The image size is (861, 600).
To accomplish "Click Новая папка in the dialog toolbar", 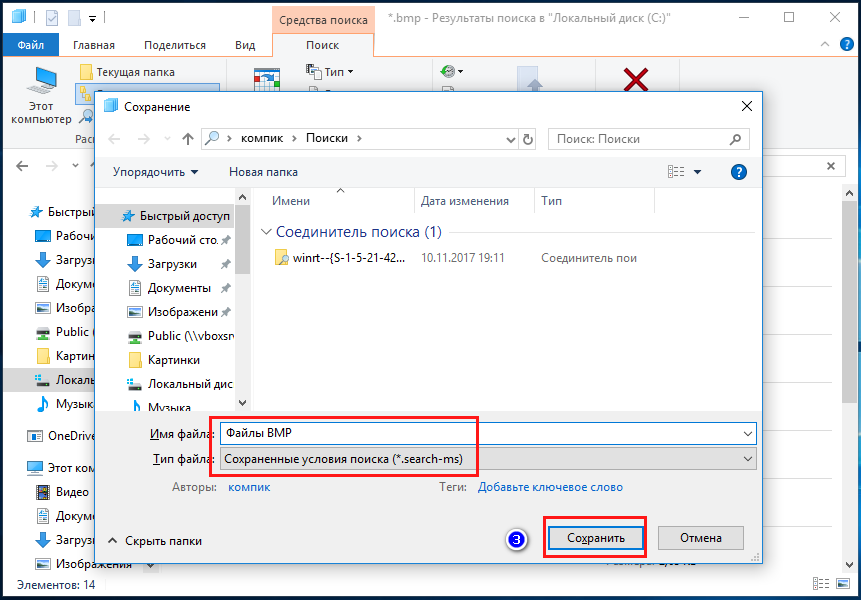I will click(263, 172).
